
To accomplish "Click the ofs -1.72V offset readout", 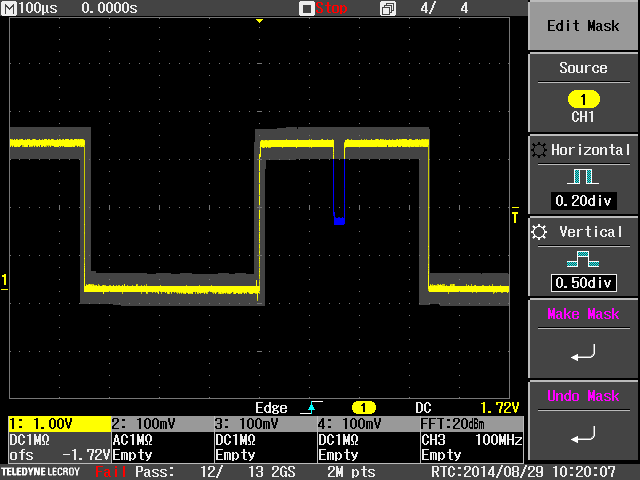I will 60,455.
